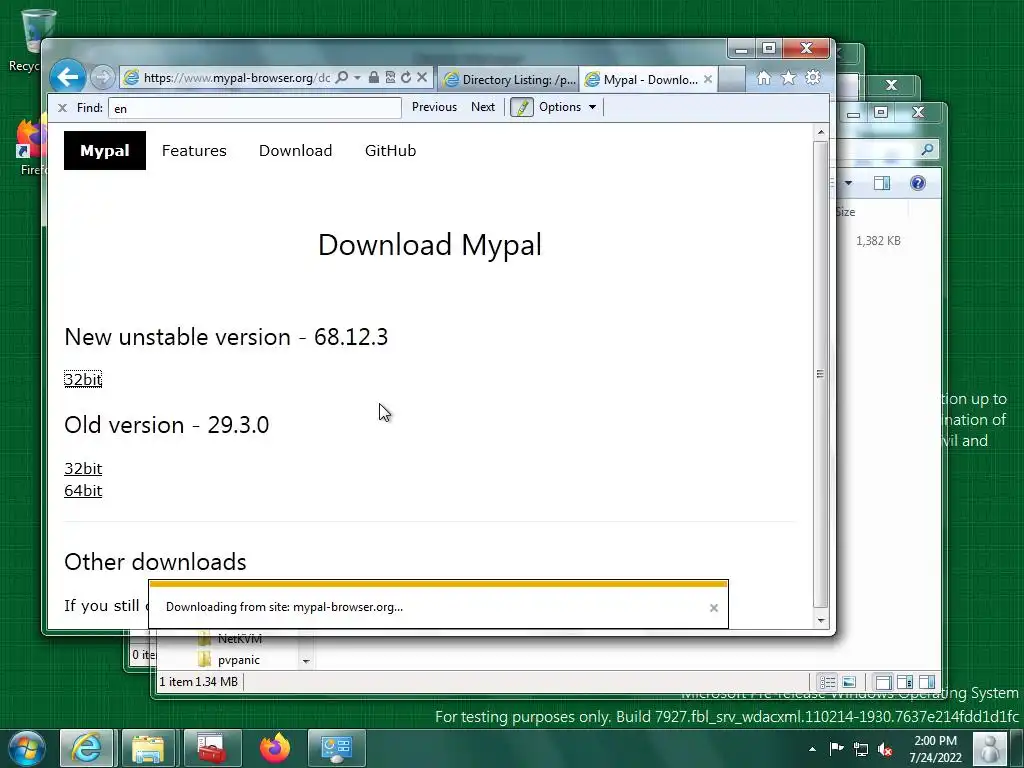This screenshot has height=768, width=1024.
Task: Refresh the page with the reload icon
Action: (406, 78)
